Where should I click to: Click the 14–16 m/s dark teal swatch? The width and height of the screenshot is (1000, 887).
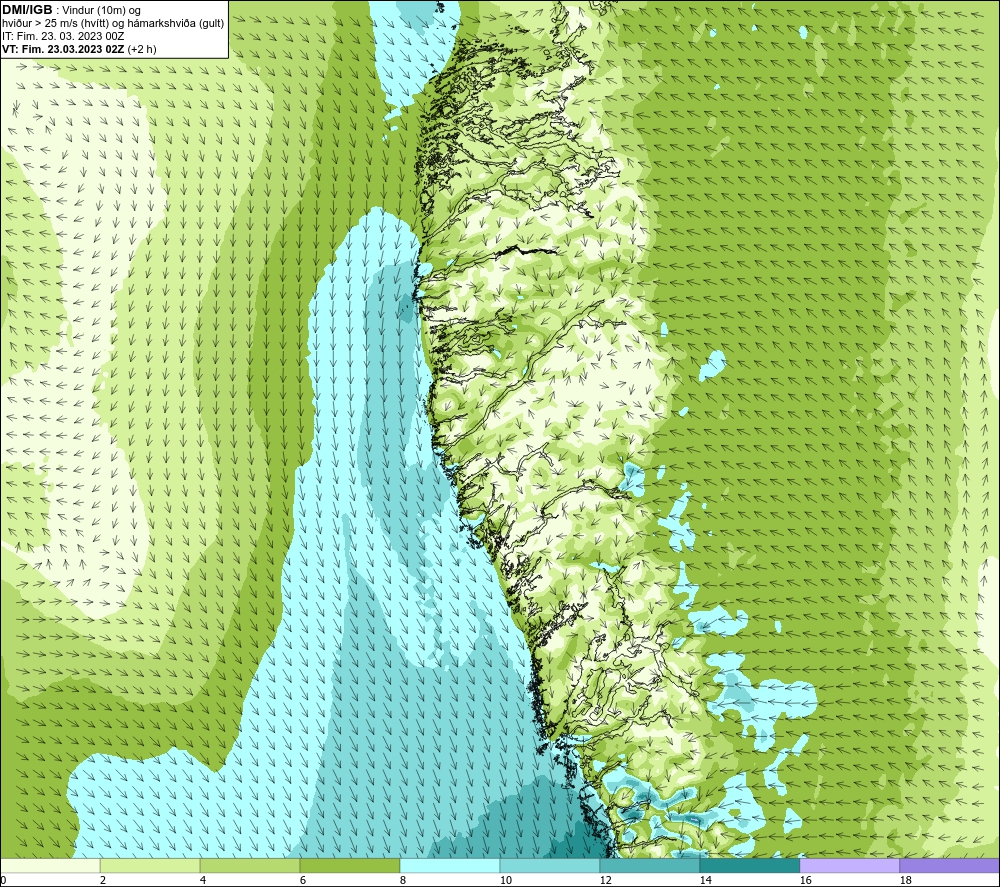click(749, 866)
